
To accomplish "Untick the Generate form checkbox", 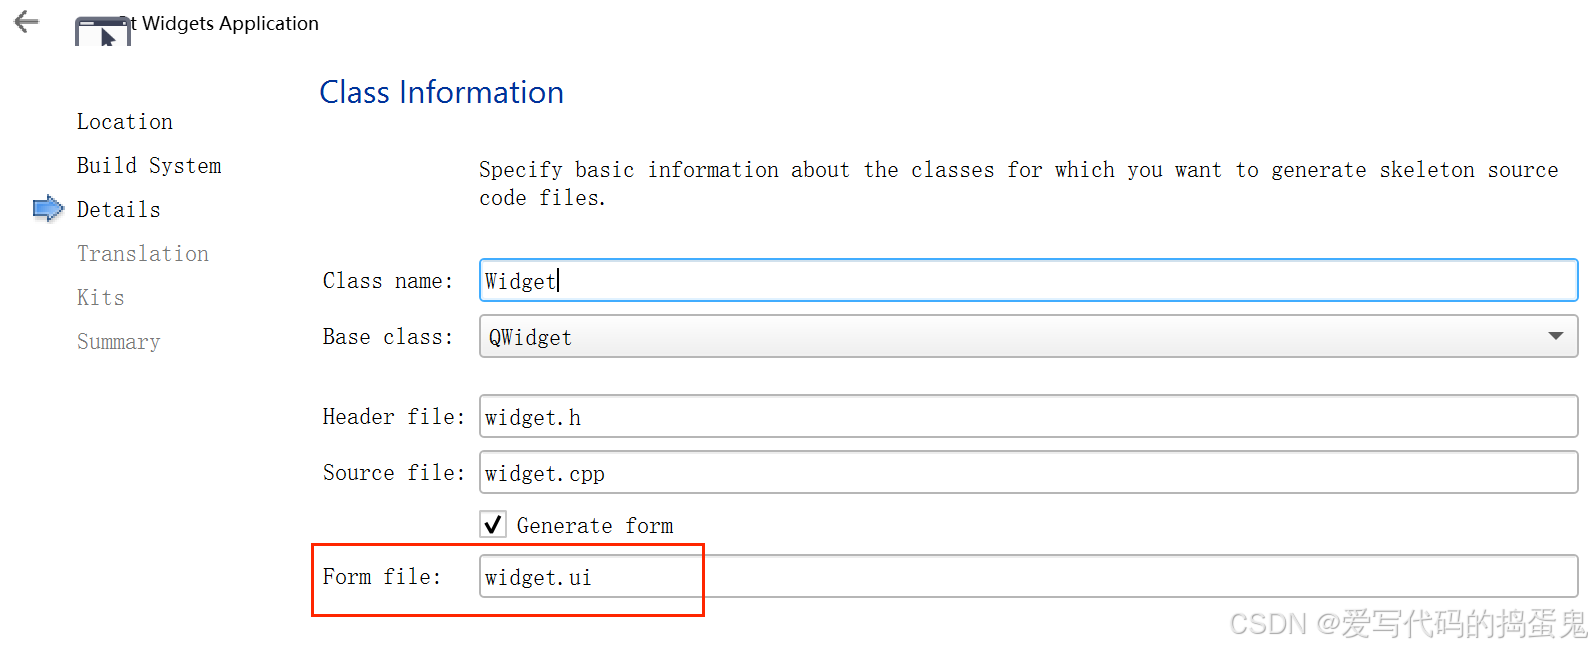I will point(493,524).
